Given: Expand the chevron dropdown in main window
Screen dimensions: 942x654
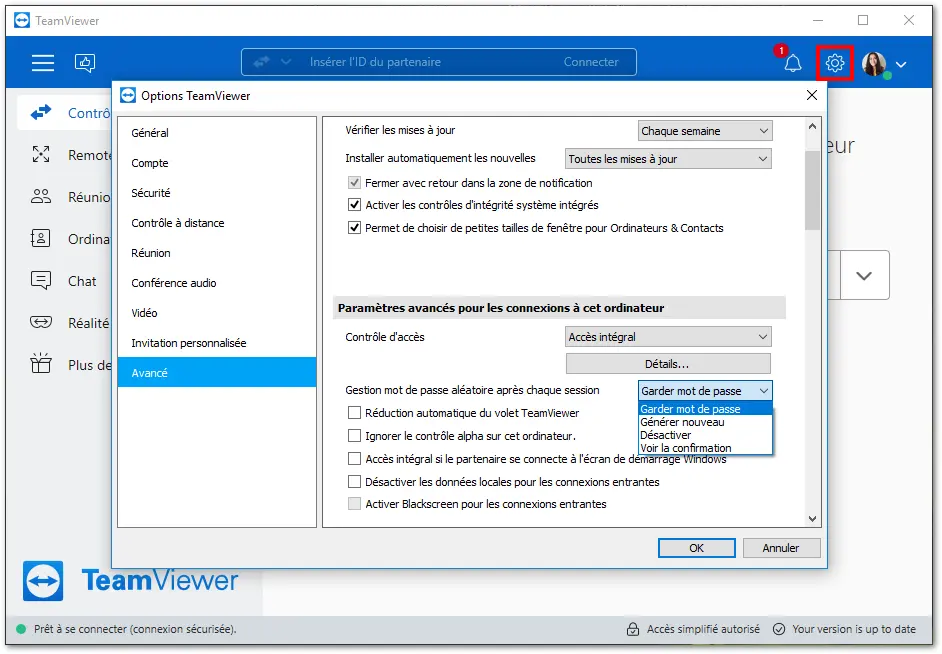Looking at the screenshot, I should (864, 276).
